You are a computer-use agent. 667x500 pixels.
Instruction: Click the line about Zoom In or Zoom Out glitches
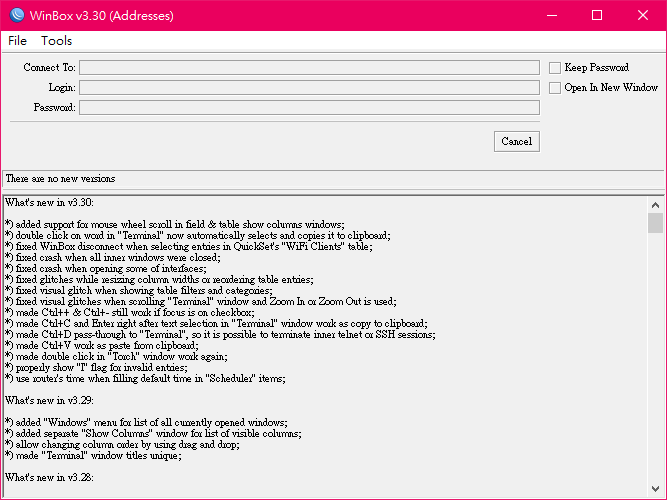pos(201,302)
